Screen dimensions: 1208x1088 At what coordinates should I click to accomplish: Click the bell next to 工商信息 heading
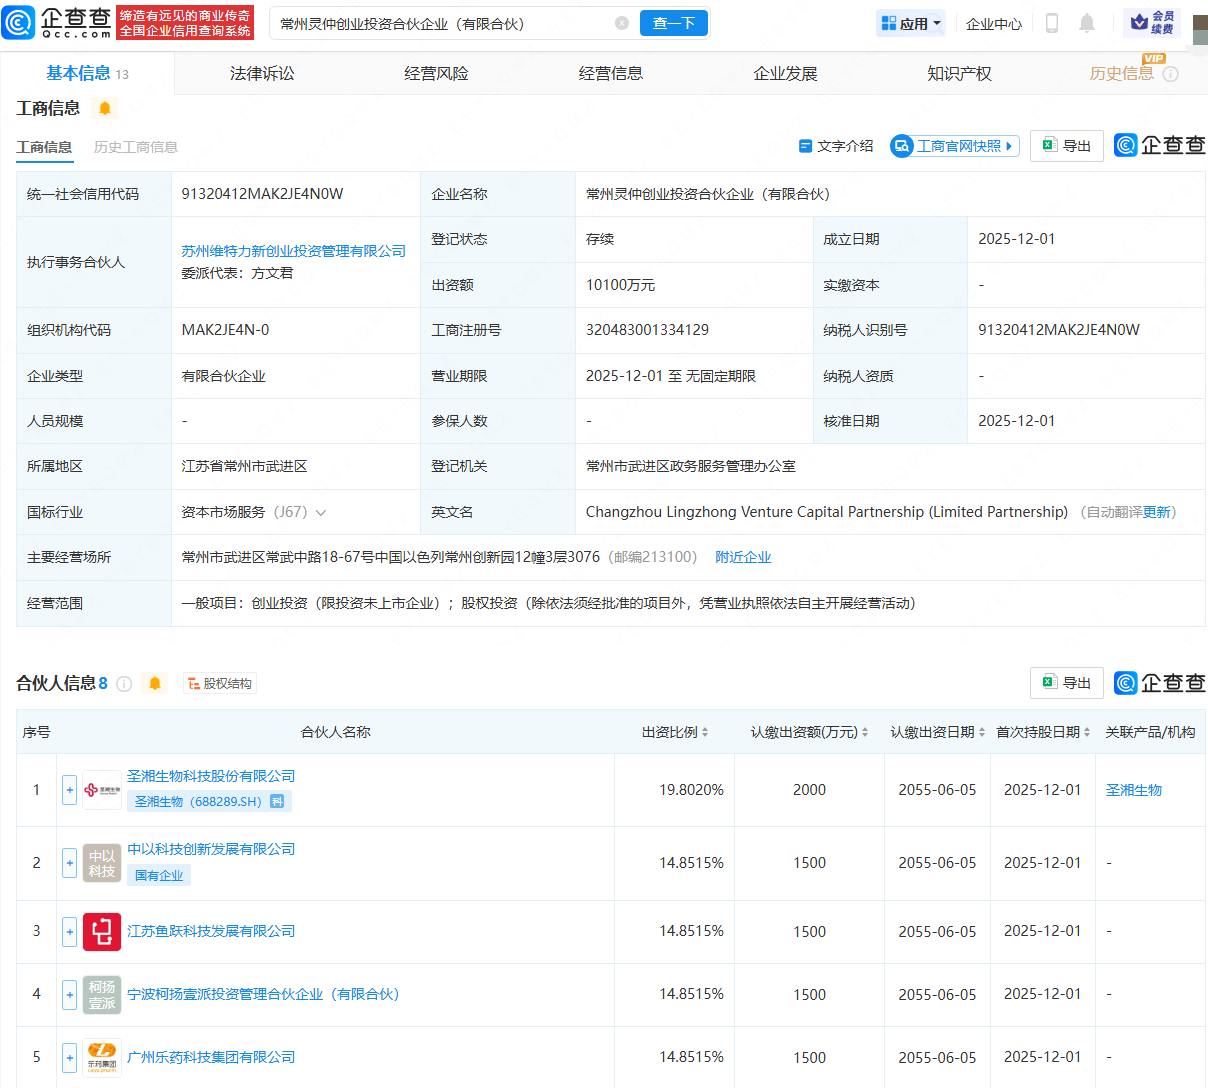coord(105,108)
